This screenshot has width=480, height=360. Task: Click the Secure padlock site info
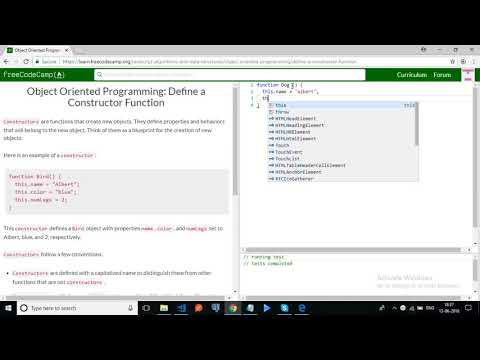pyautogui.click(x=46, y=62)
